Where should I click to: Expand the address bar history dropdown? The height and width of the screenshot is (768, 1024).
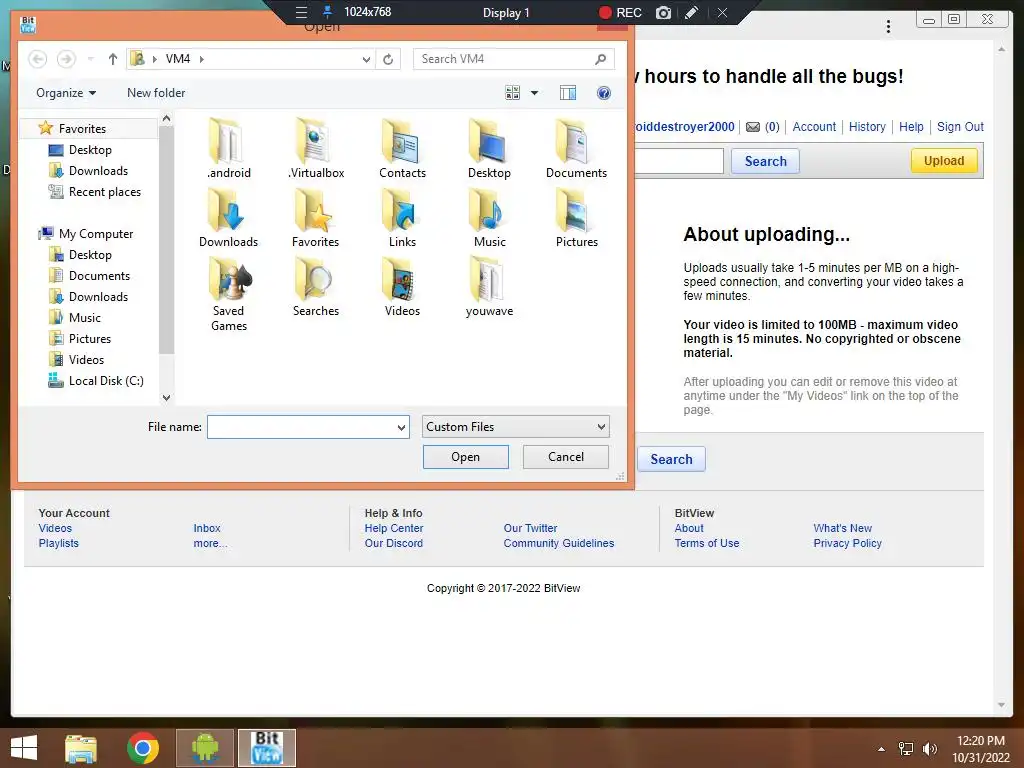coord(366,59)
